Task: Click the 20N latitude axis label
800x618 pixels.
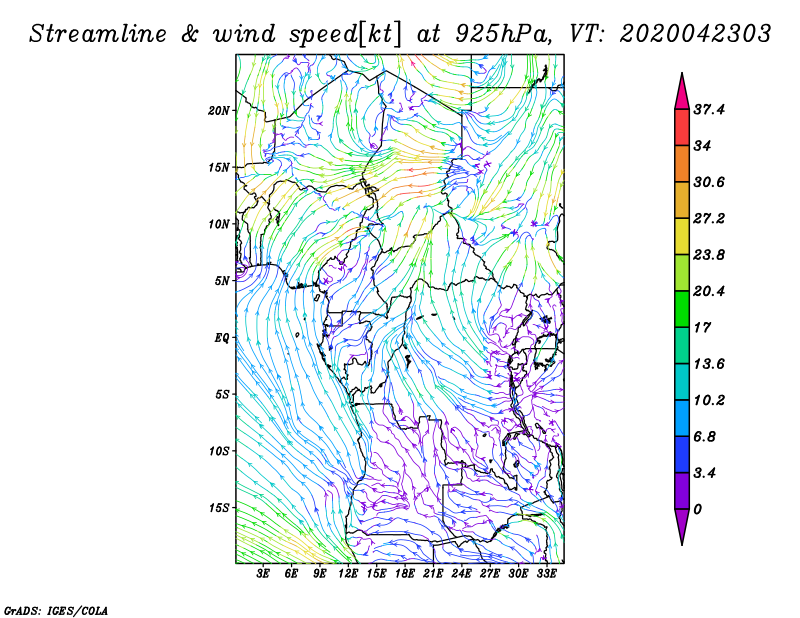Action: [x=218, y=111]
